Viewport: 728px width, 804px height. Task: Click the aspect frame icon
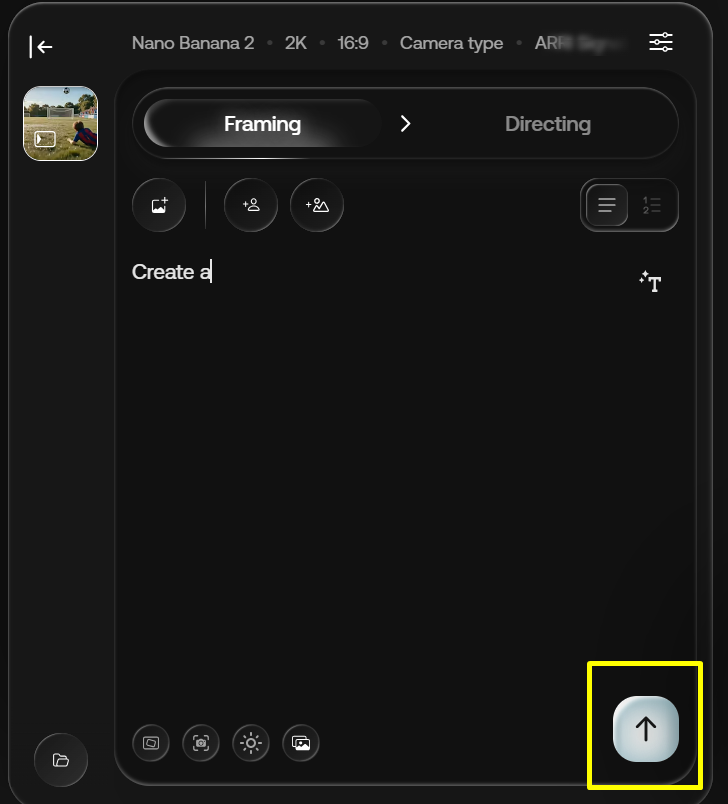[x=151, y=743]
